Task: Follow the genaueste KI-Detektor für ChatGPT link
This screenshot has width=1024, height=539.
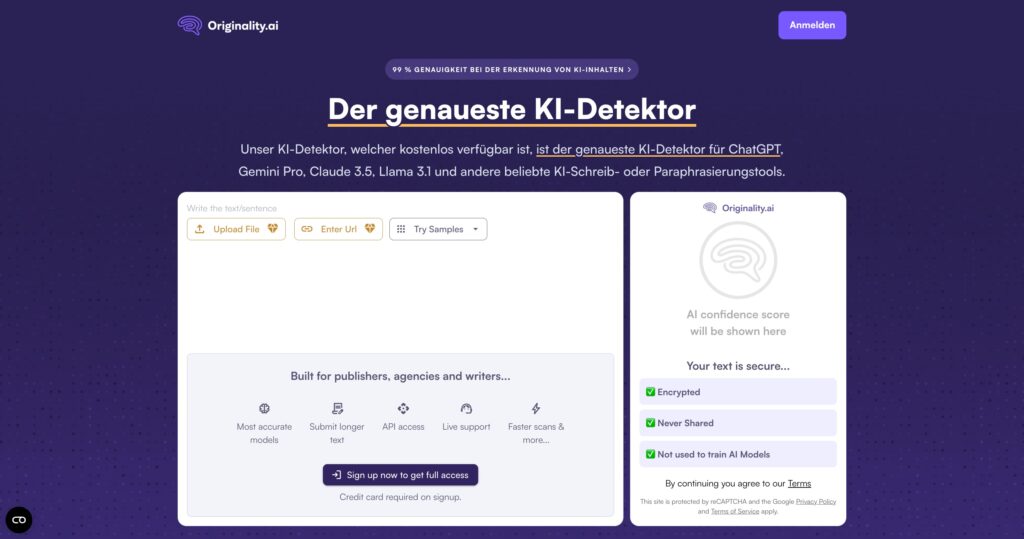Action: pos(658,149)
